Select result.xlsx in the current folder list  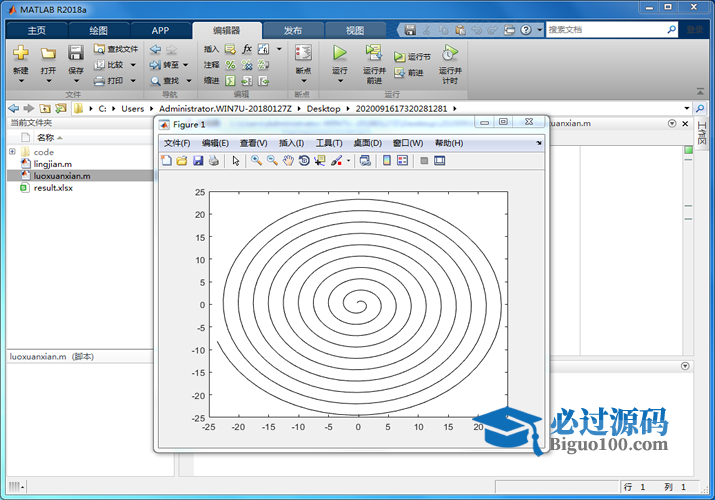pos(53,187)
